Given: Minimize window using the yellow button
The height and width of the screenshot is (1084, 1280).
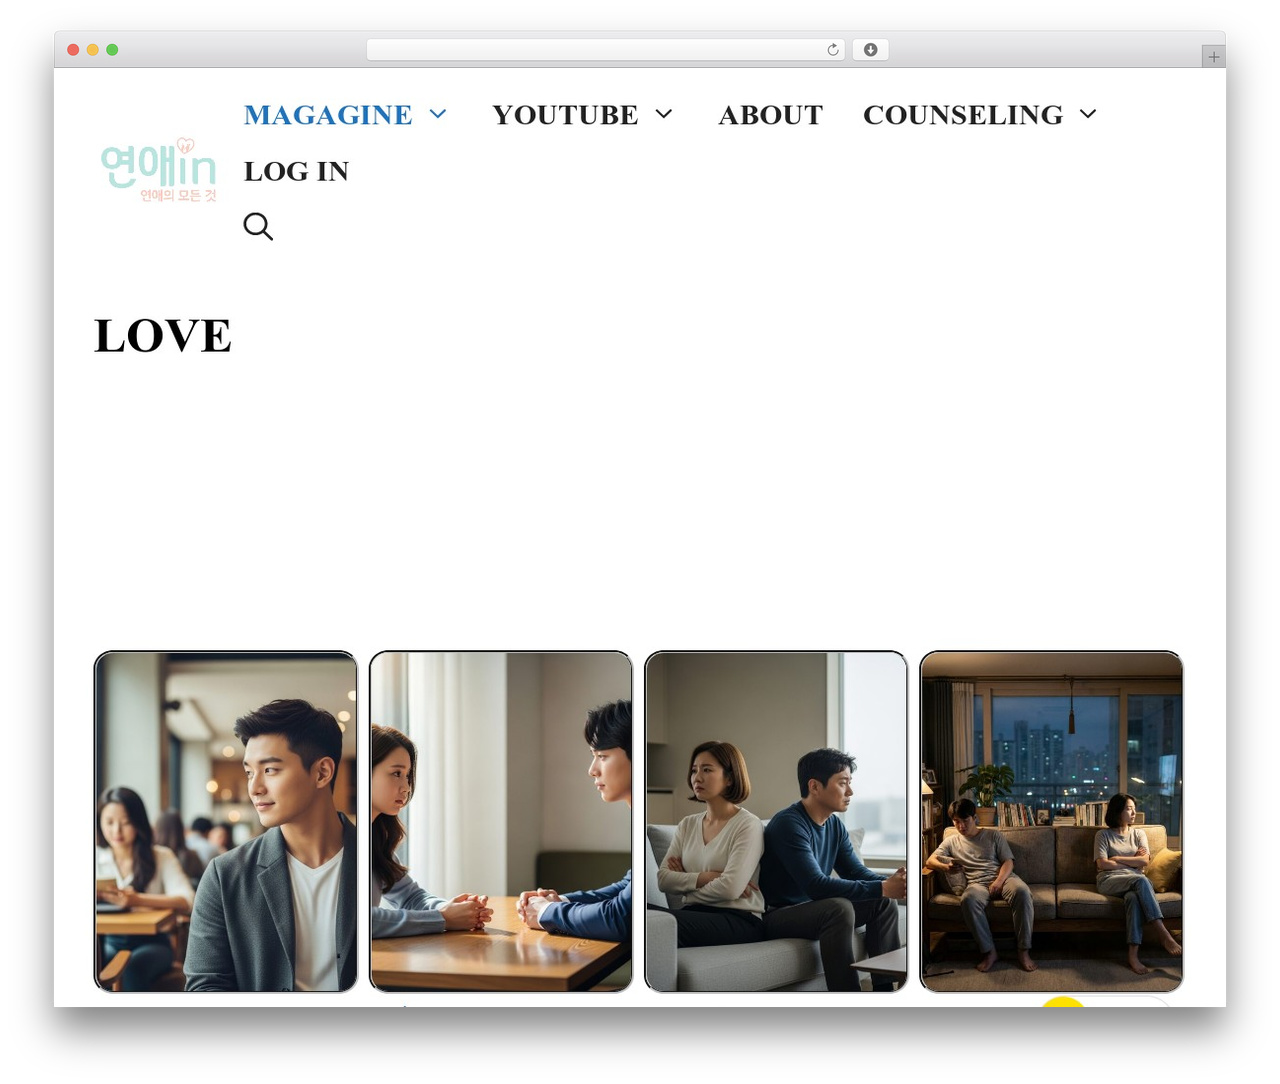Looking at the screenshot, I should pos(92,50).
